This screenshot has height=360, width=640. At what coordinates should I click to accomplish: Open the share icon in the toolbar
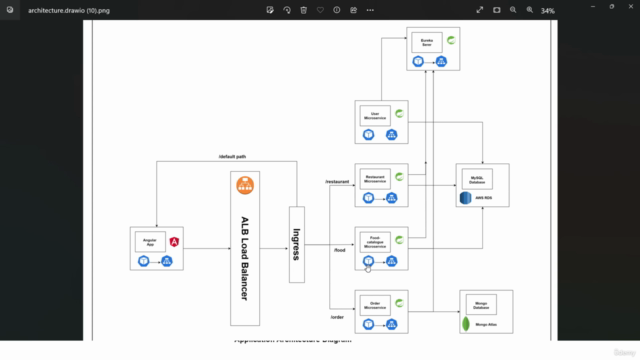coord(353,10)
